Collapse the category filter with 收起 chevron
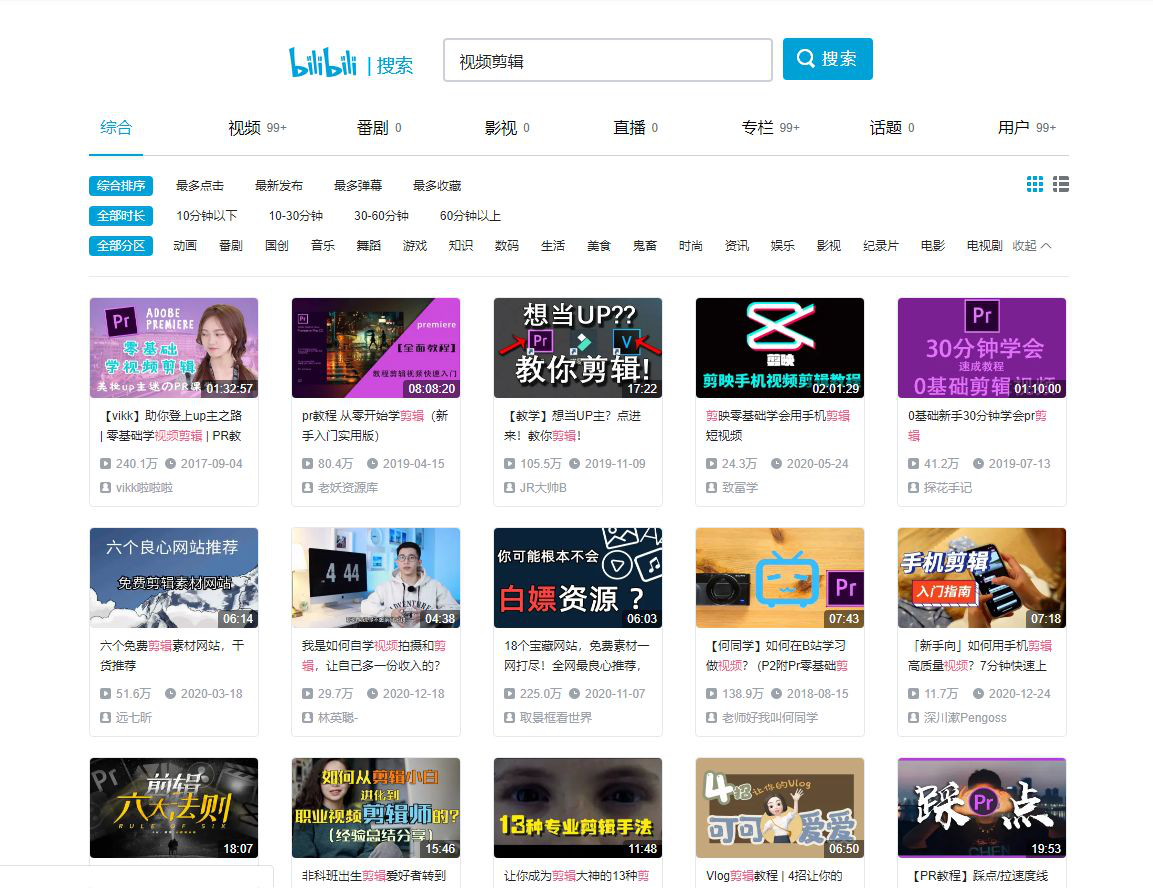 (x=1032, y=246)
